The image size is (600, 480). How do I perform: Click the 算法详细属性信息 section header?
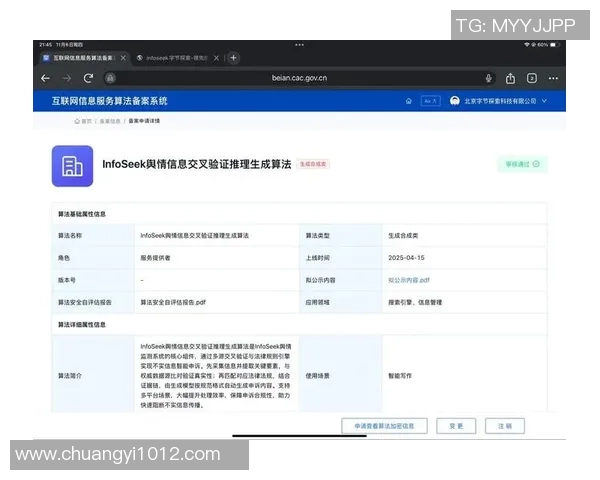pyautogui.click(x=82, y=325)
